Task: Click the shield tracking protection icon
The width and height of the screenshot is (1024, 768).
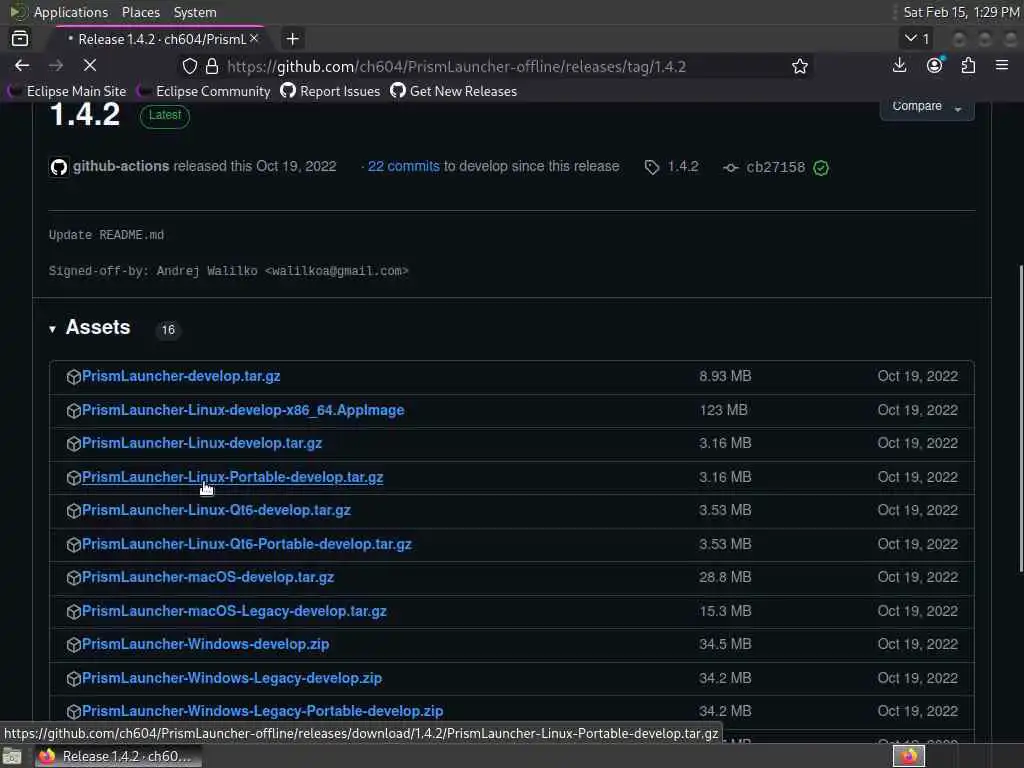Action: click(189, 66)
